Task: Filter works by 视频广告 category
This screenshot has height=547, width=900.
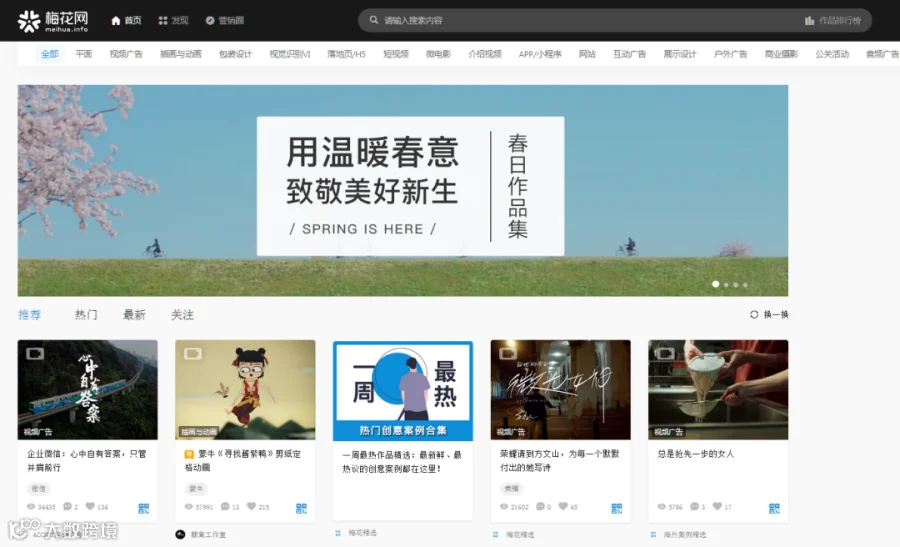Action: [126, 54]
